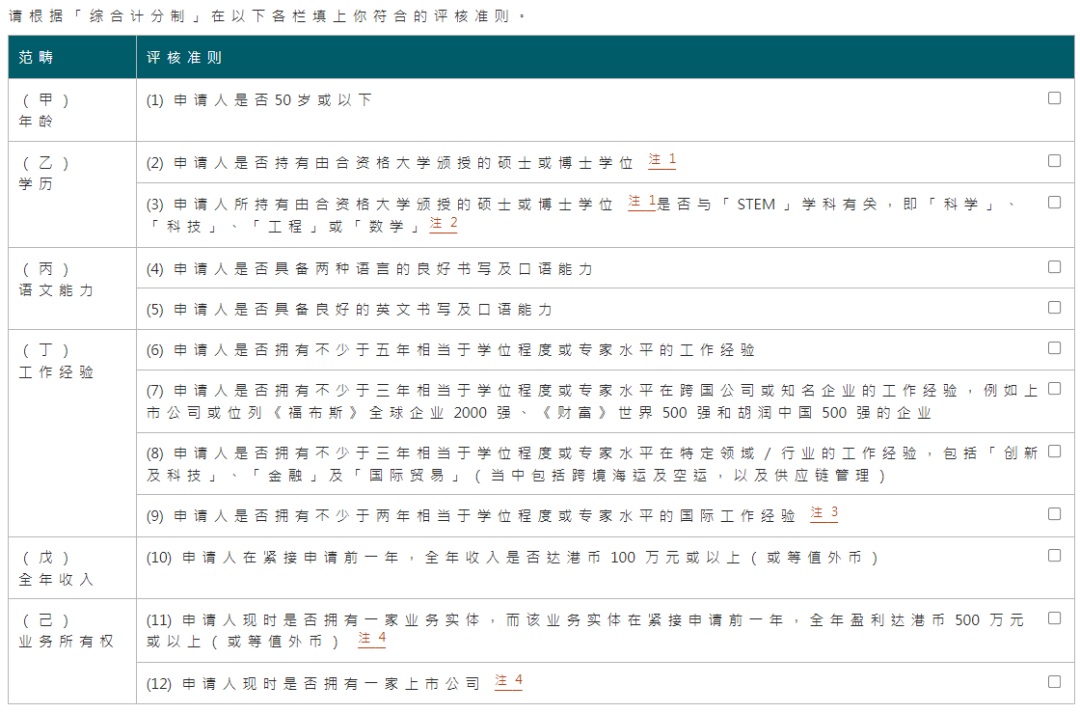Viewport: 1080px width, 713px height.
Task: Tick criterion (12) owns listed company checkbox
Action: [x=1054, y=682]
